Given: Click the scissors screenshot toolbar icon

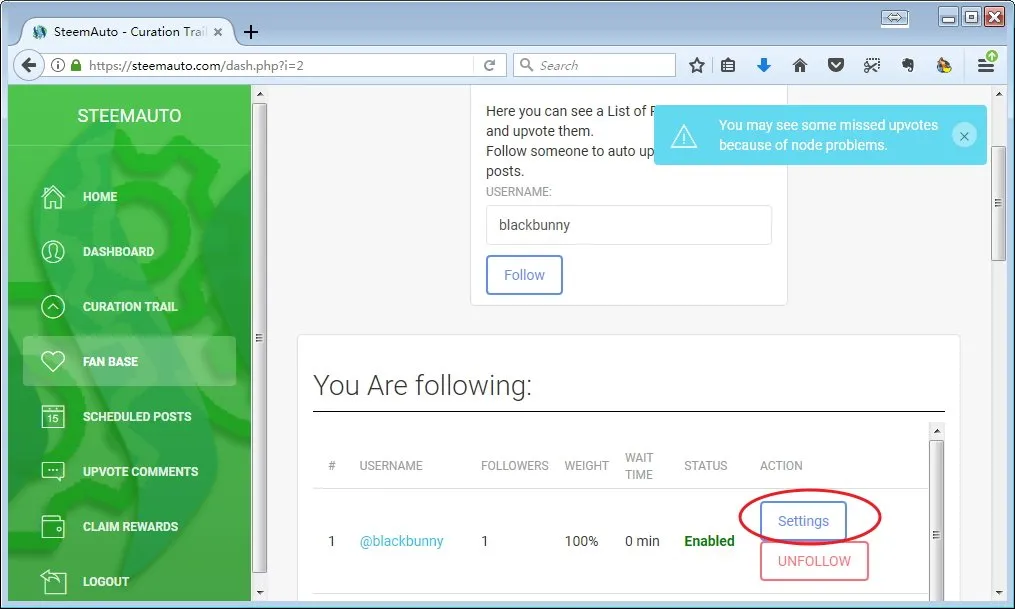Looking at the screenshot, I should tap(872, 65).
